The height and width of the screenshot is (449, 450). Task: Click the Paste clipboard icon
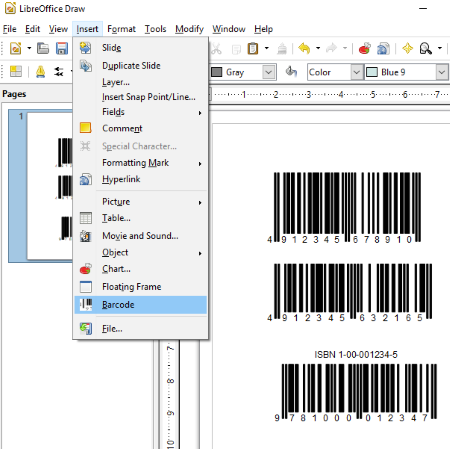253,49
